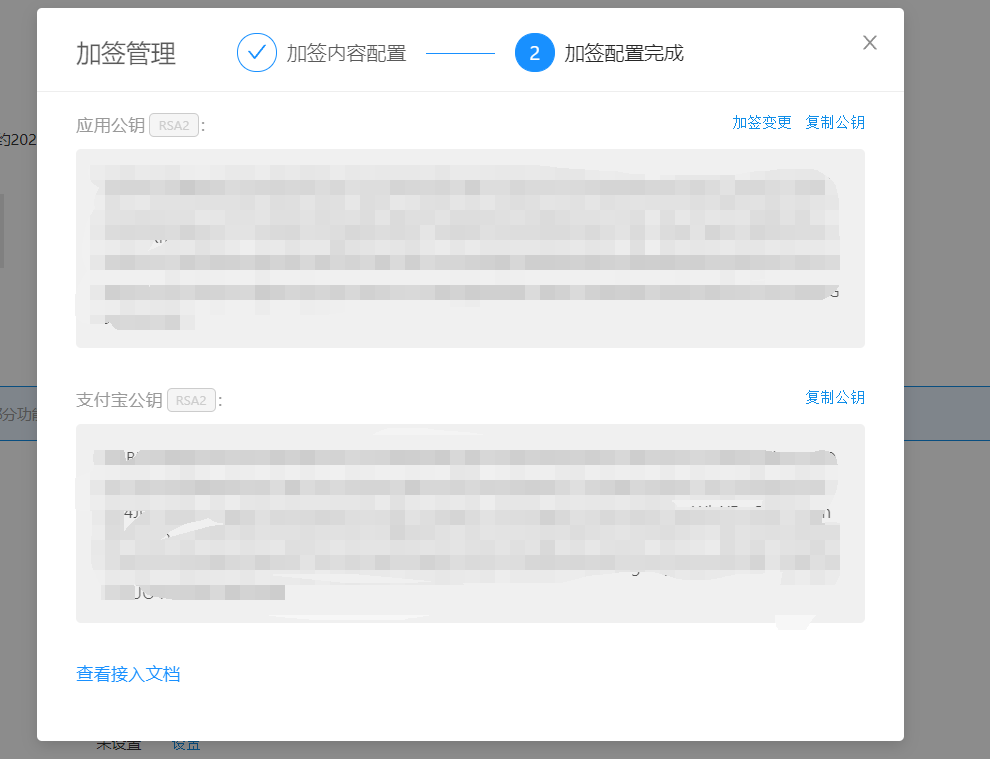The height and width of the screenshot is (759, 990).
Task: Click the 支付宝公钥 key text box
Action: pos(470,523)
